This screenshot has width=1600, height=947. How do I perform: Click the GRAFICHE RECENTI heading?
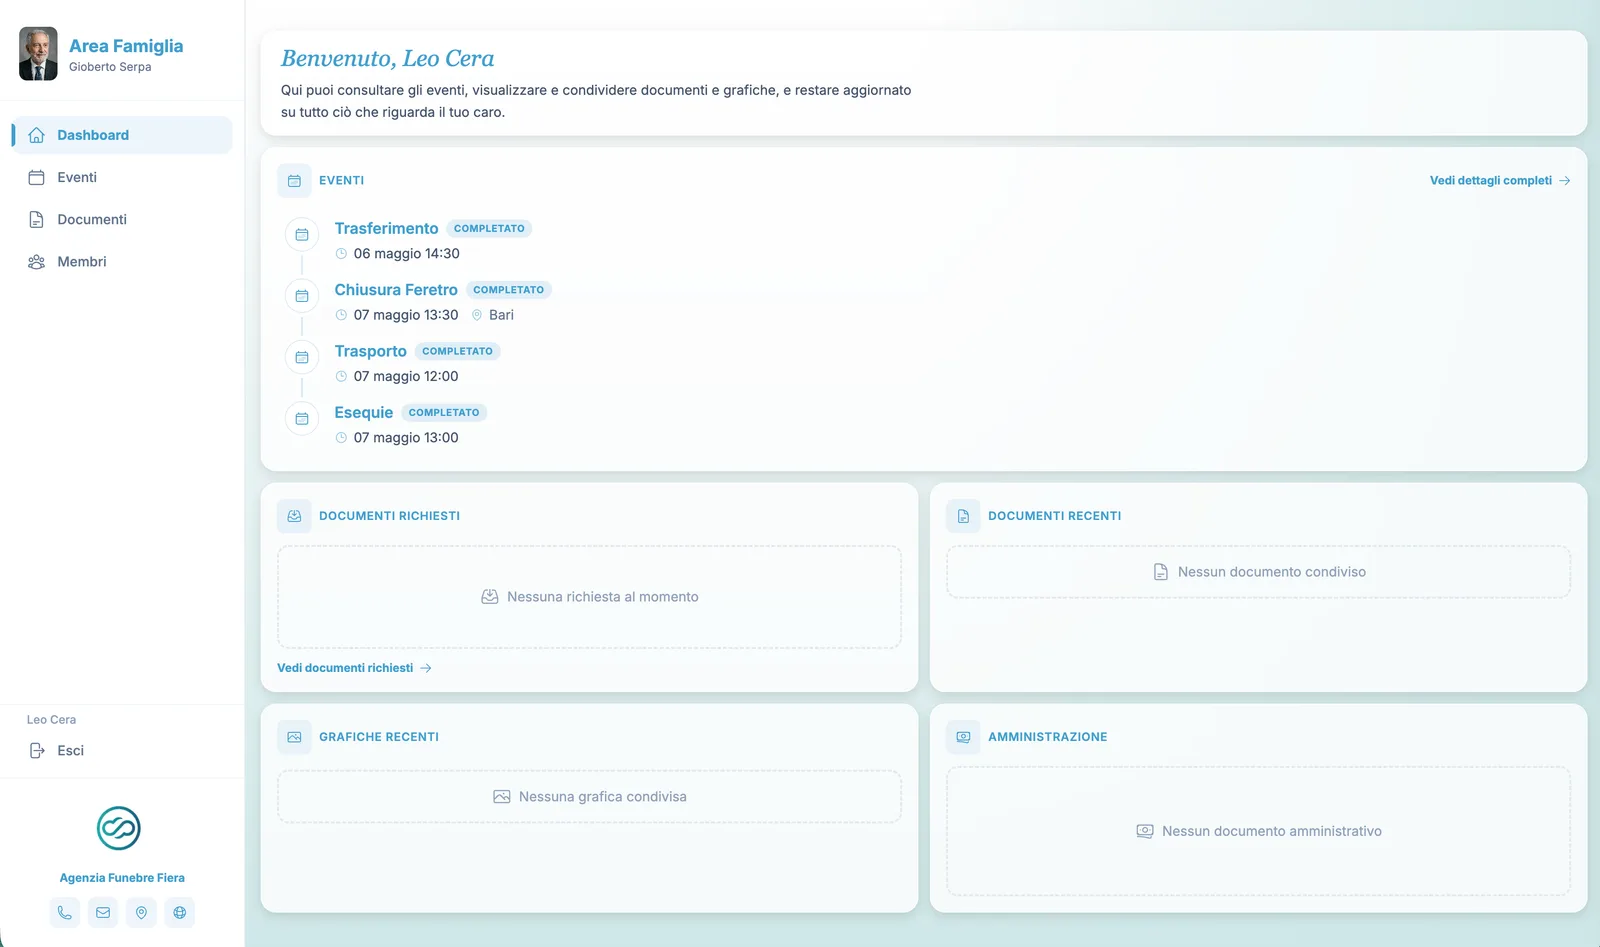(379, 737)
